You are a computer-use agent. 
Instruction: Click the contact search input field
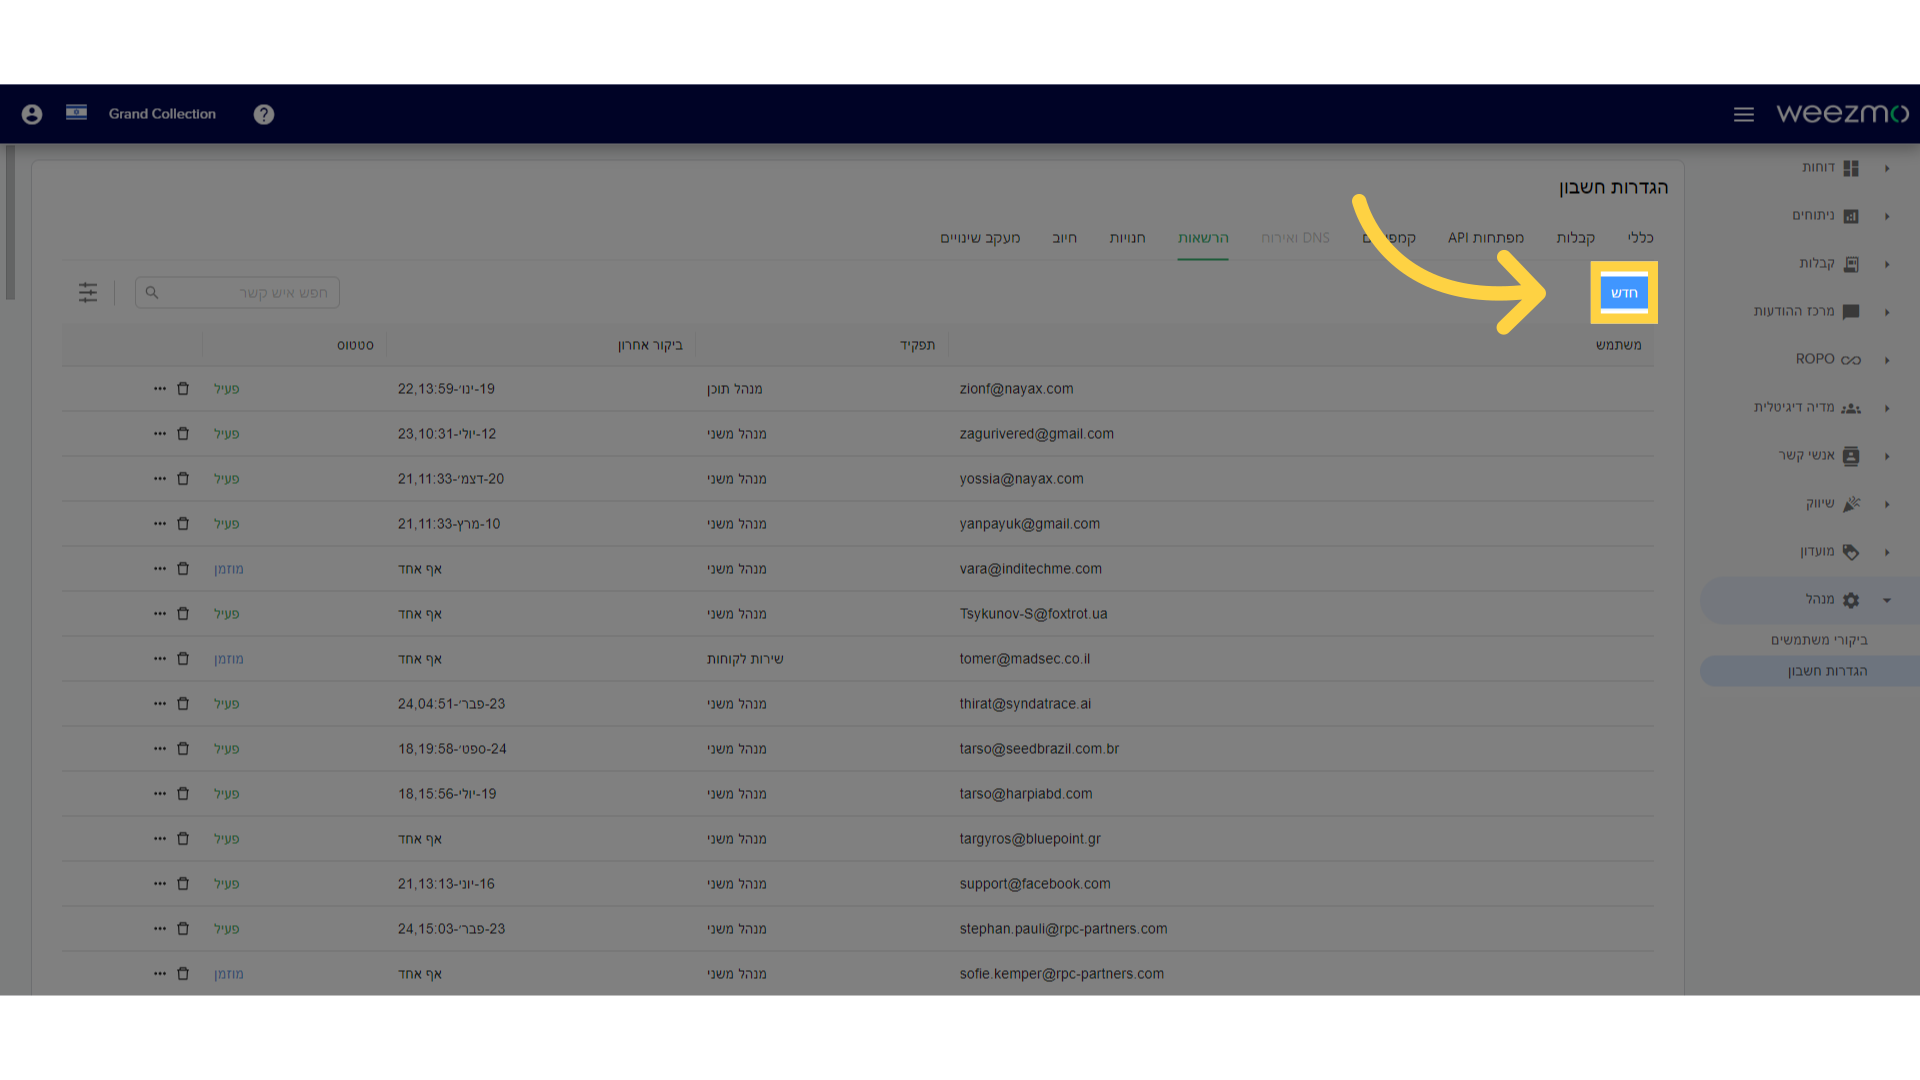coord(237,292)
